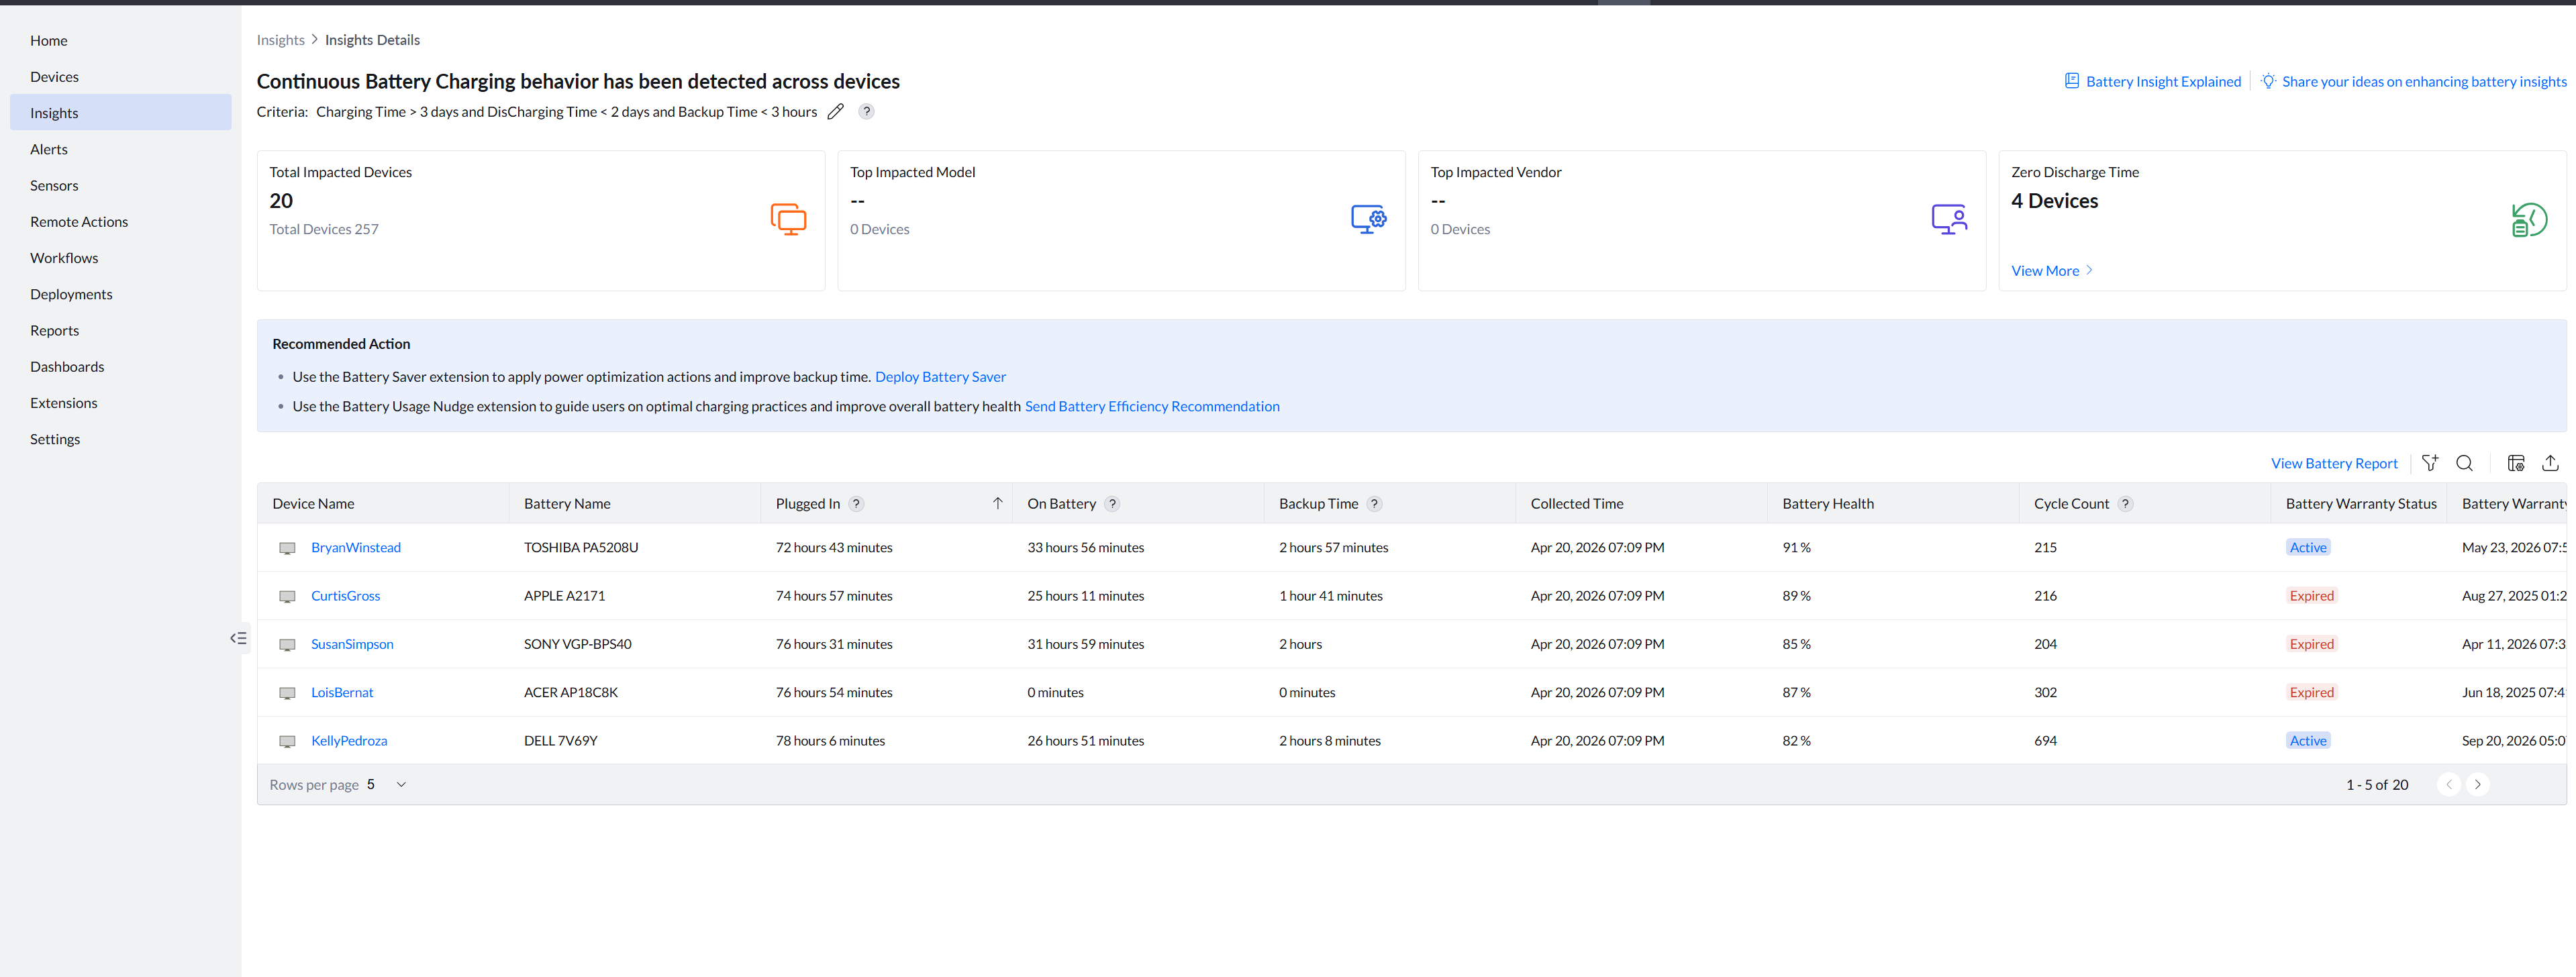This screenshot has width=2576, height=977.
Task: Click the export table icon
Action: point(2550,463)
